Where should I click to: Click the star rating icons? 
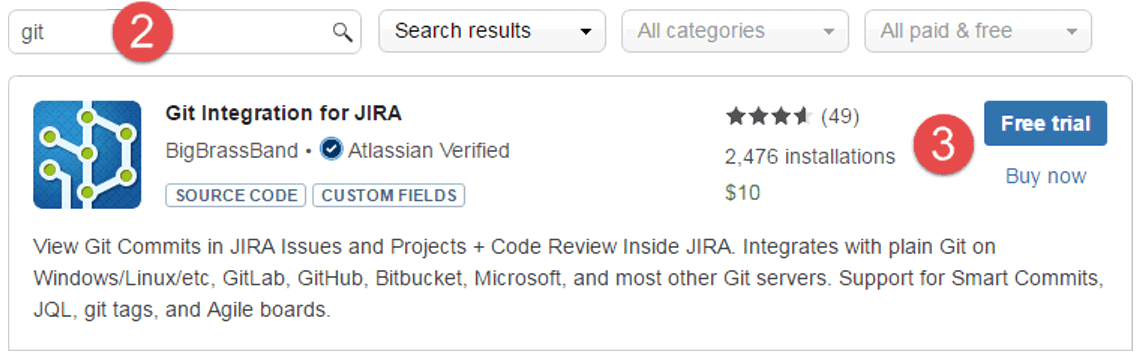coord(768,116)
